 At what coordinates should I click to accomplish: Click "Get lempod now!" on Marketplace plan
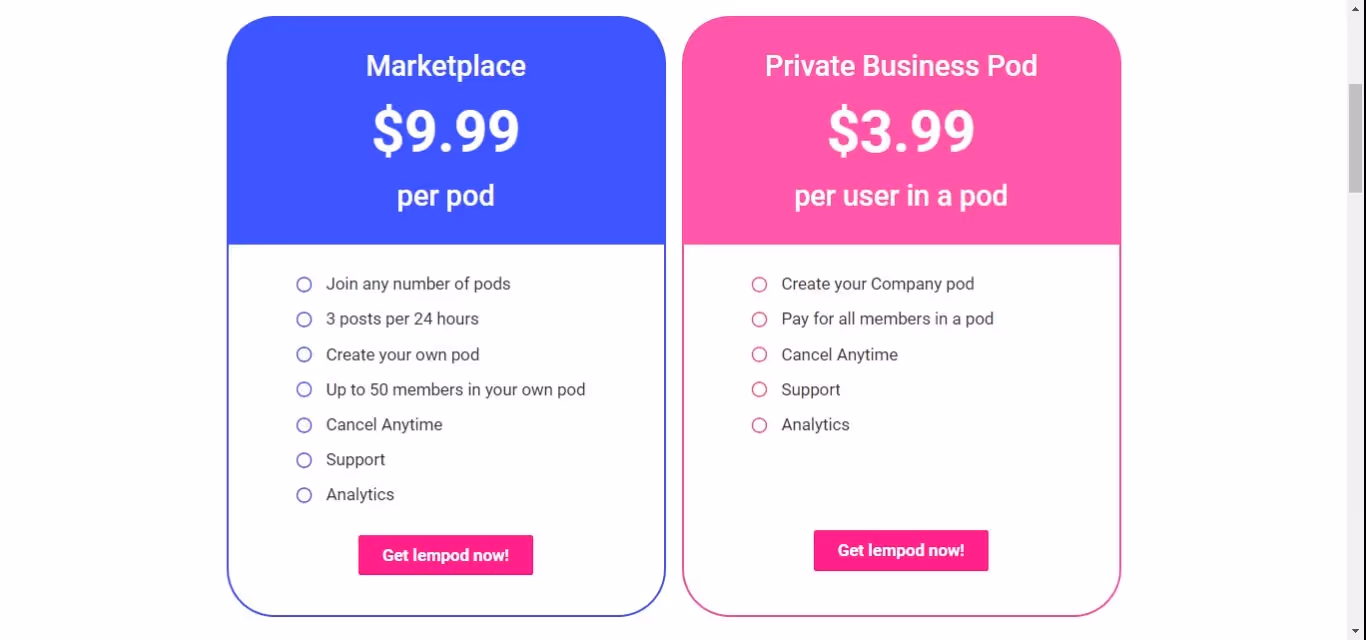[x=445, y=555]
